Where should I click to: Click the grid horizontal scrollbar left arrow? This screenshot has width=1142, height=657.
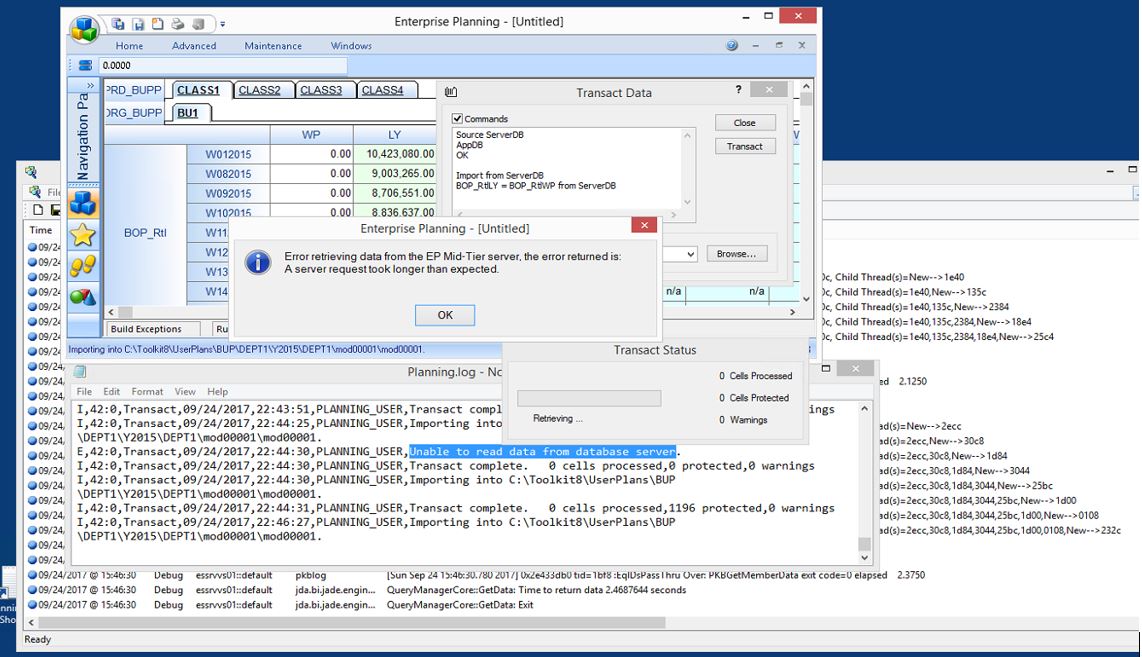tap(111, 312)
